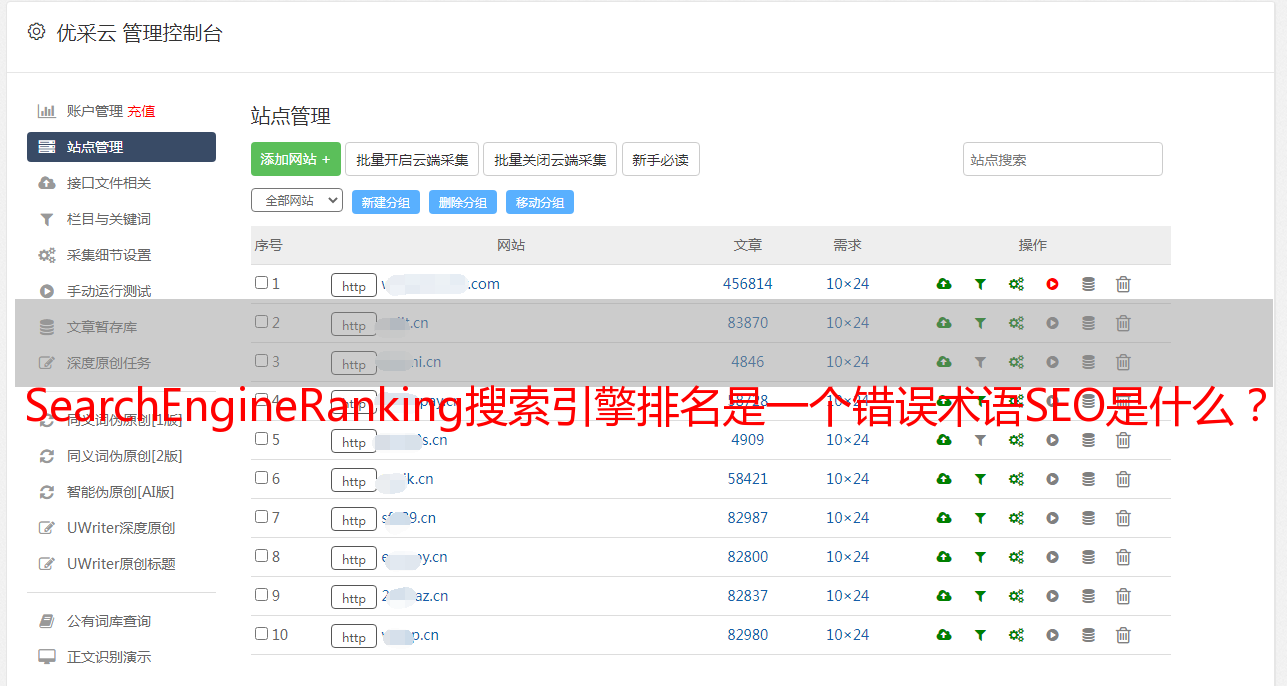Open 接口文件相关 sidebar item
Viewport: 1287px width, 686px height.
coord(109,183)
